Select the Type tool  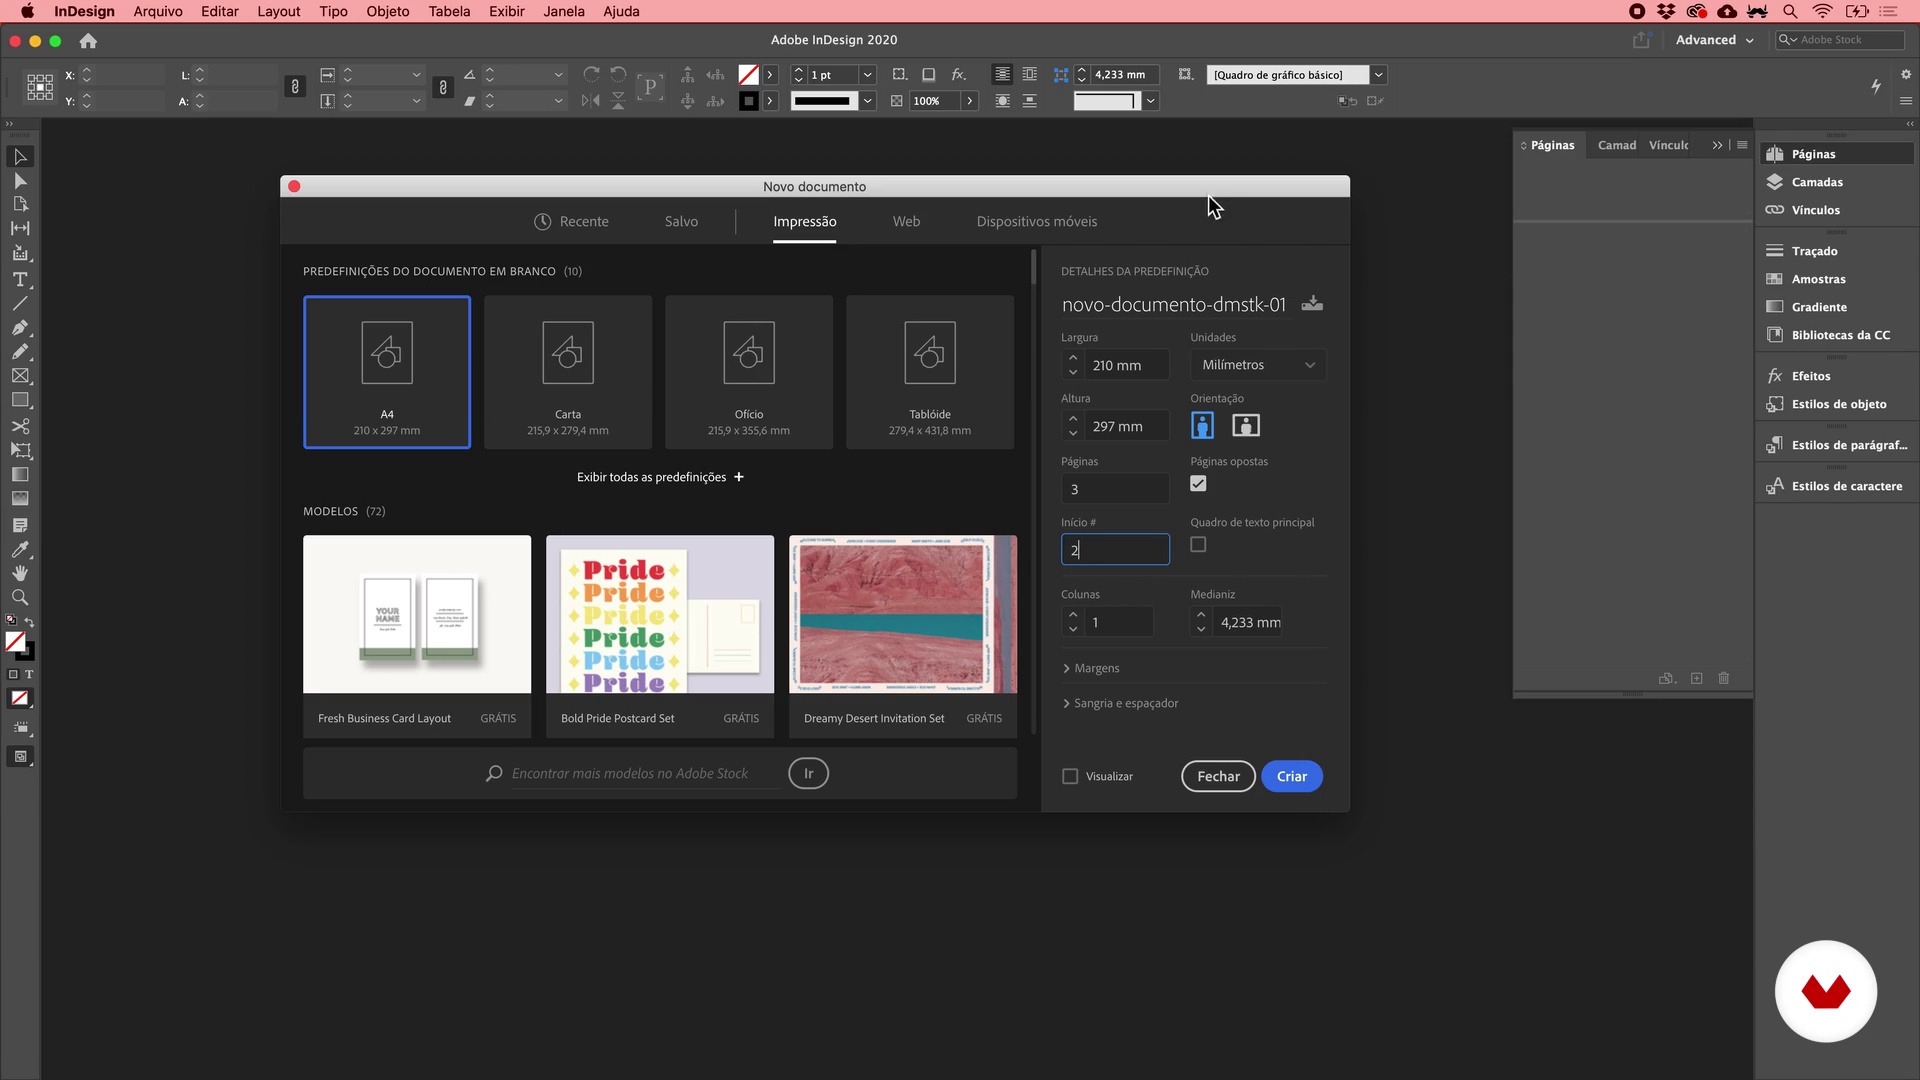click(x=20, y=279)
